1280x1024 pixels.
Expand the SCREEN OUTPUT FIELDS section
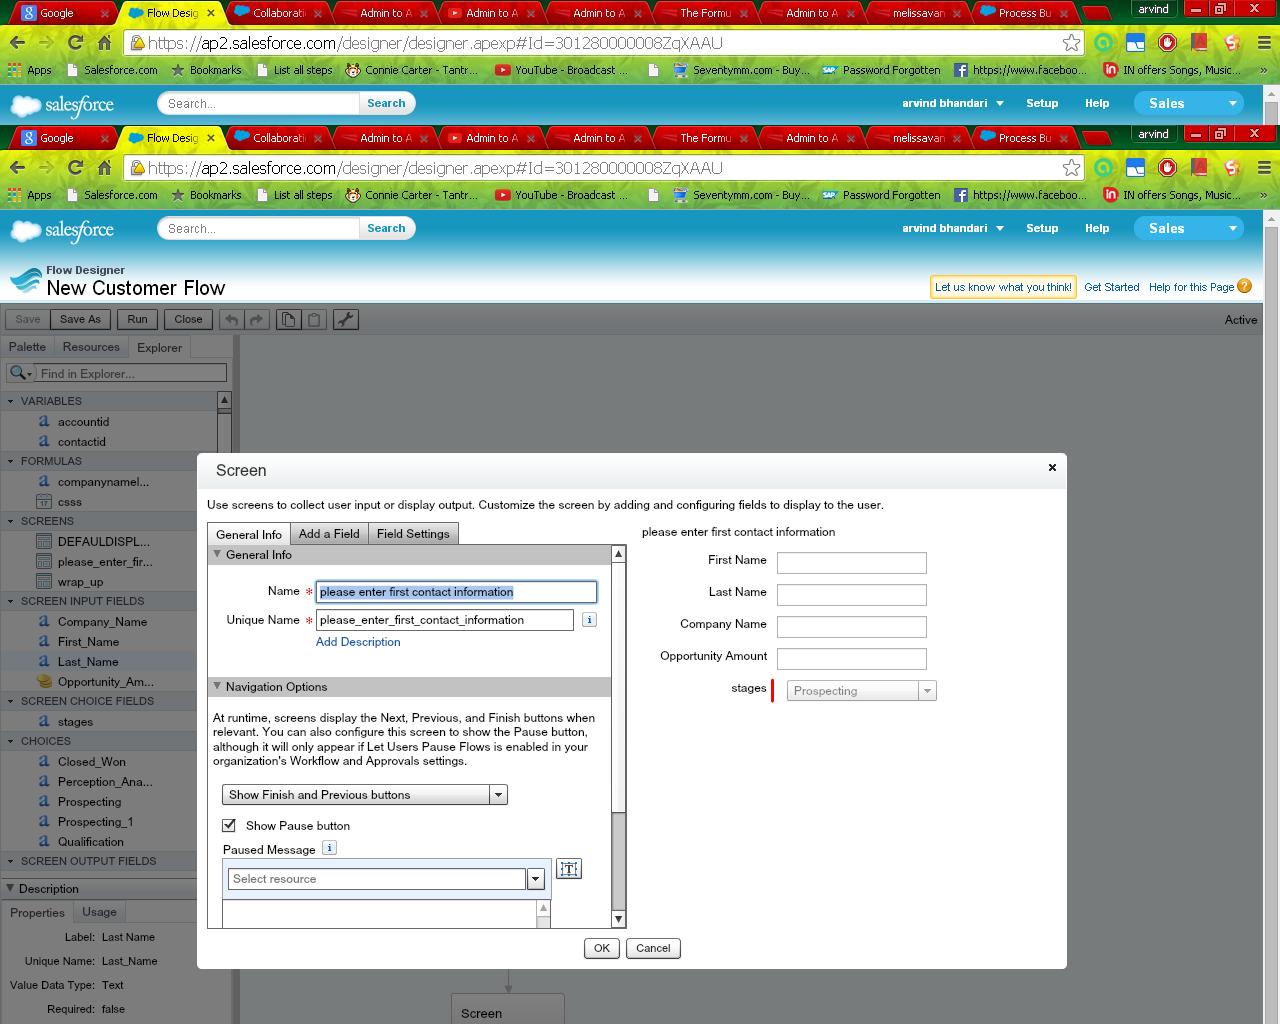11,861
